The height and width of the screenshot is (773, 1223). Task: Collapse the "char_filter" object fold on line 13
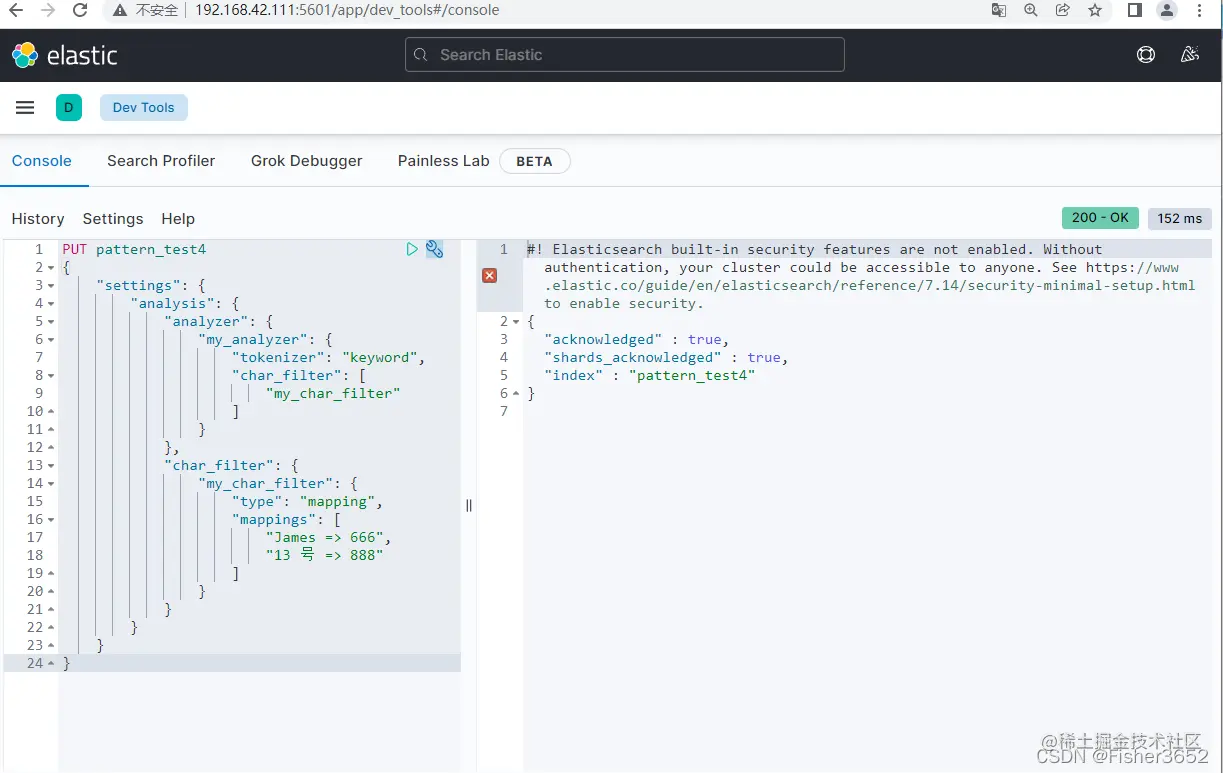pyautogui.click(x=51, y=466)
